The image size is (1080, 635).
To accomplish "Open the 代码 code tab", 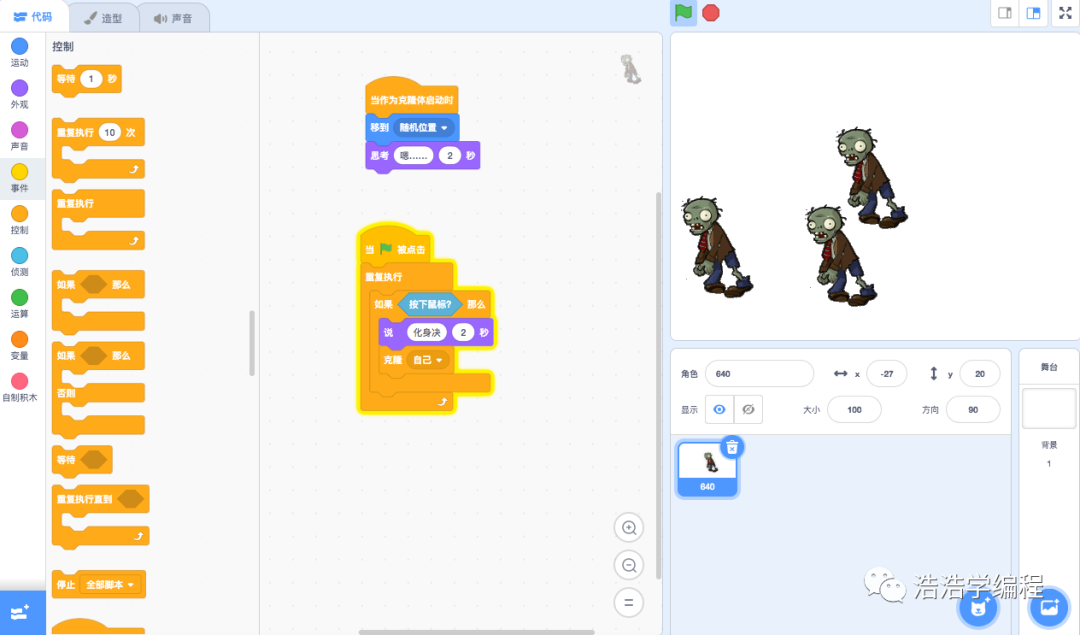I will tap(34, 17).
